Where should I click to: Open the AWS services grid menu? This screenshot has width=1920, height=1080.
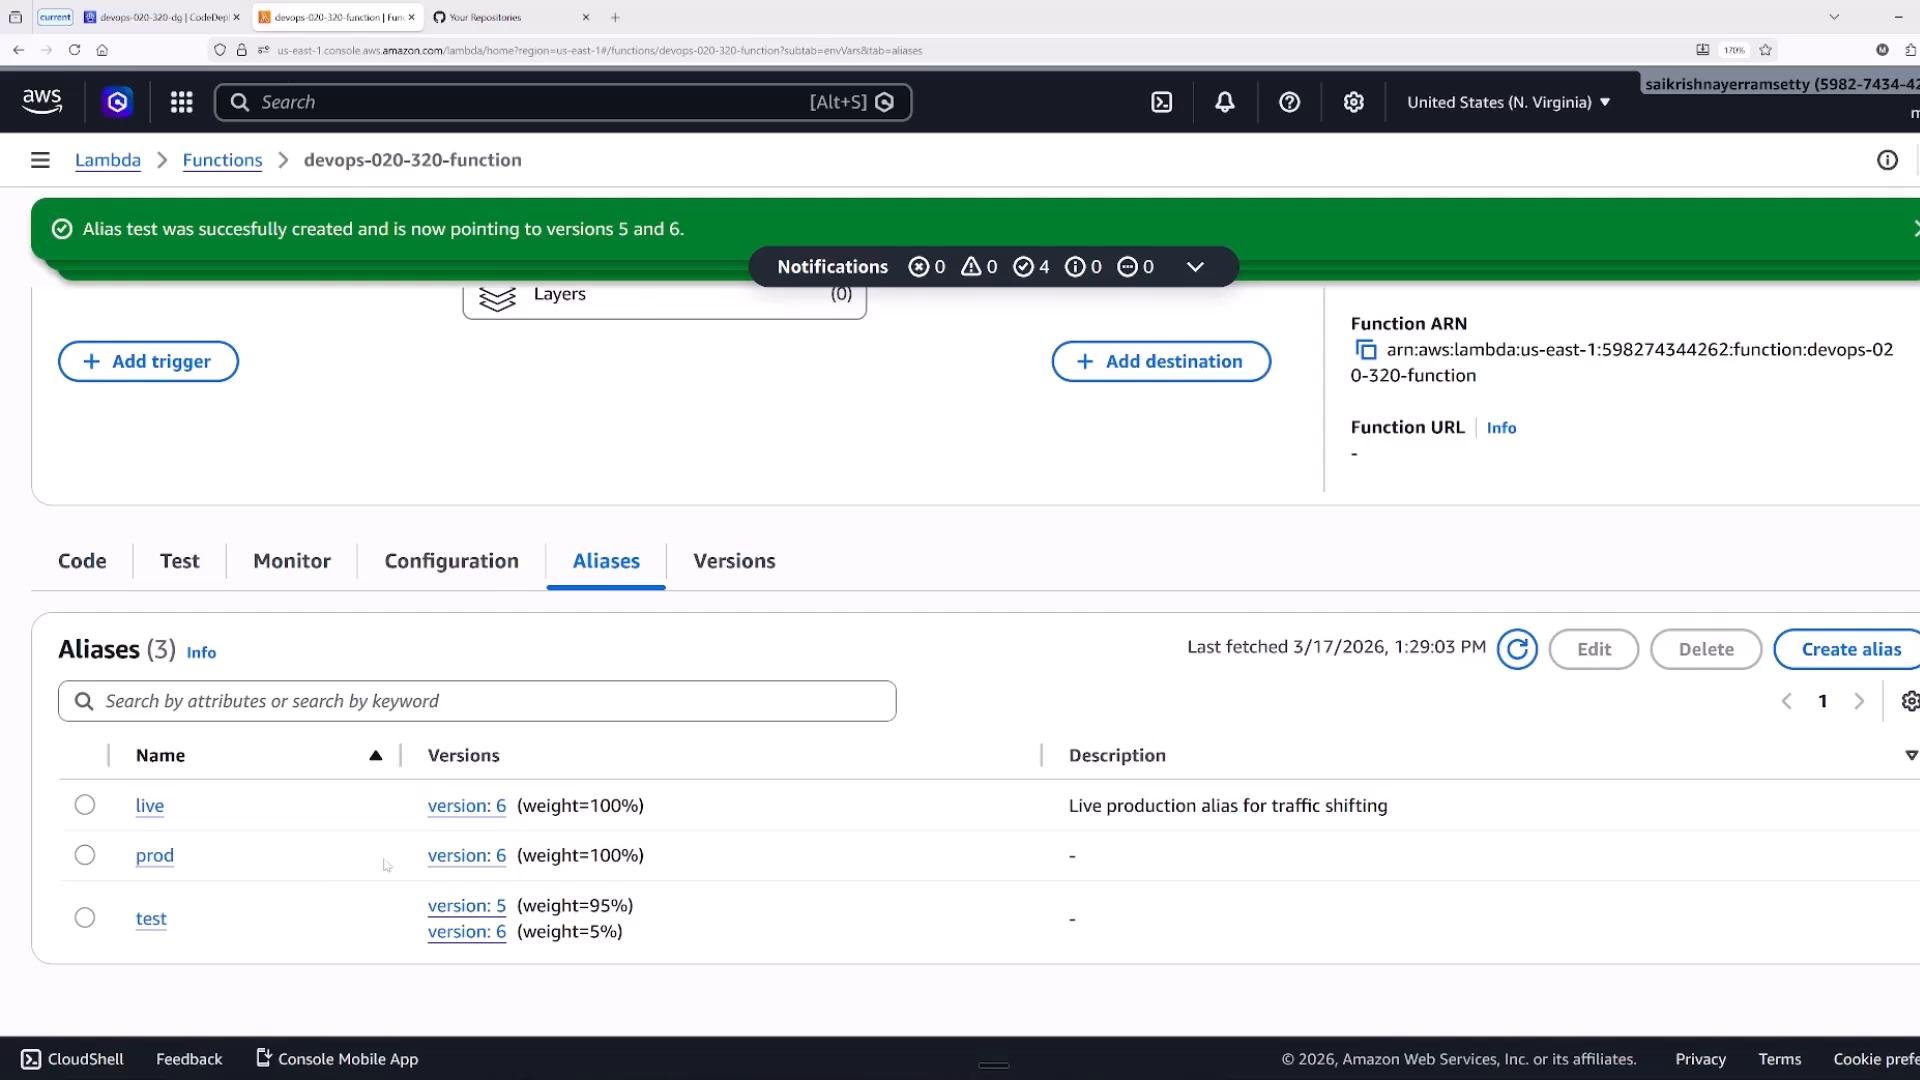point(181,102)
